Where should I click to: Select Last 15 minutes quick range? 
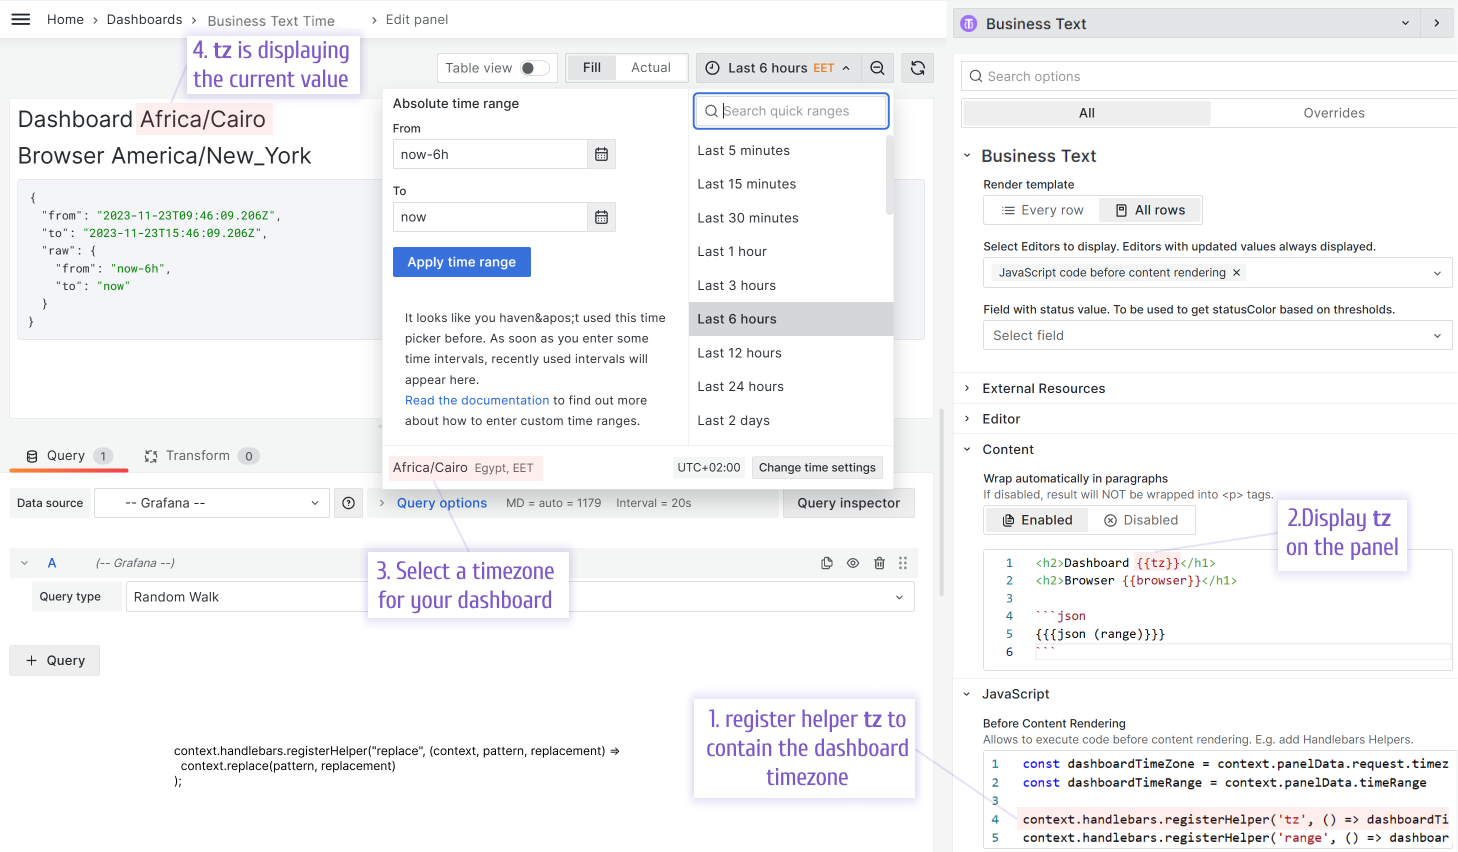pyautogui.click(x=789, y=184)
